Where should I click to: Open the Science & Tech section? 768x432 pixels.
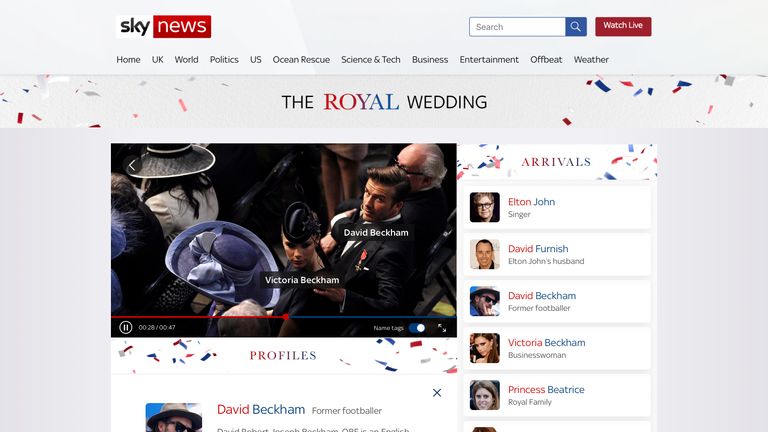coord(371,60)
